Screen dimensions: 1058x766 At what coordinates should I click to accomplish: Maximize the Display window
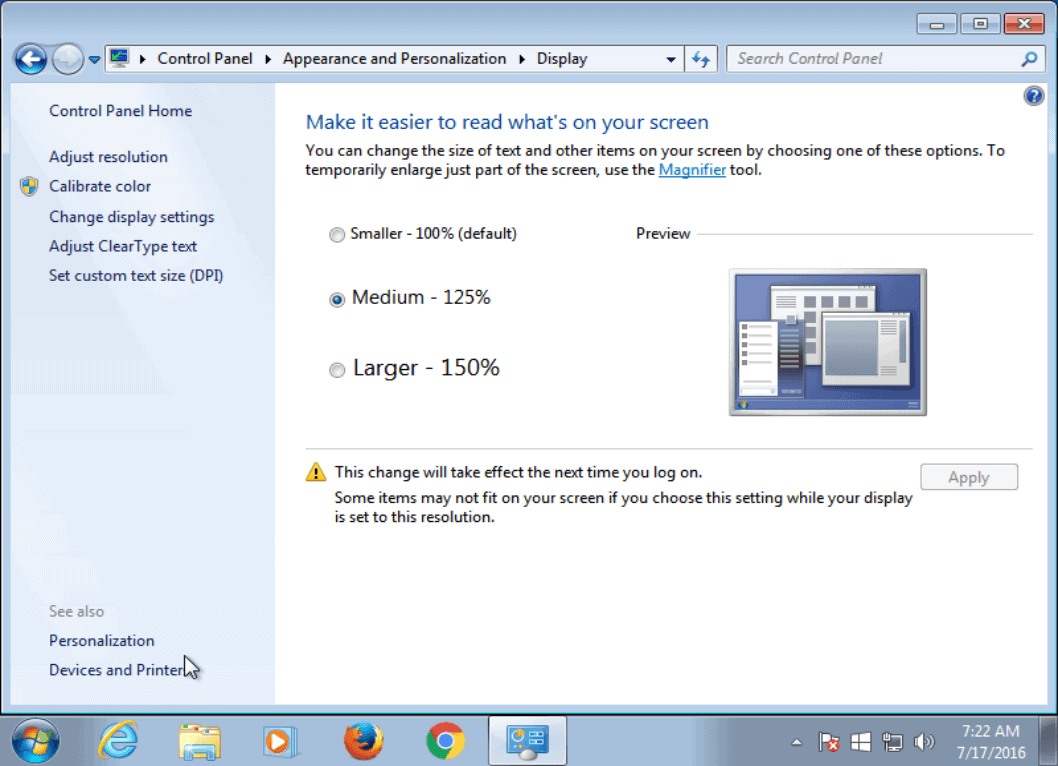tap(980, 24)
